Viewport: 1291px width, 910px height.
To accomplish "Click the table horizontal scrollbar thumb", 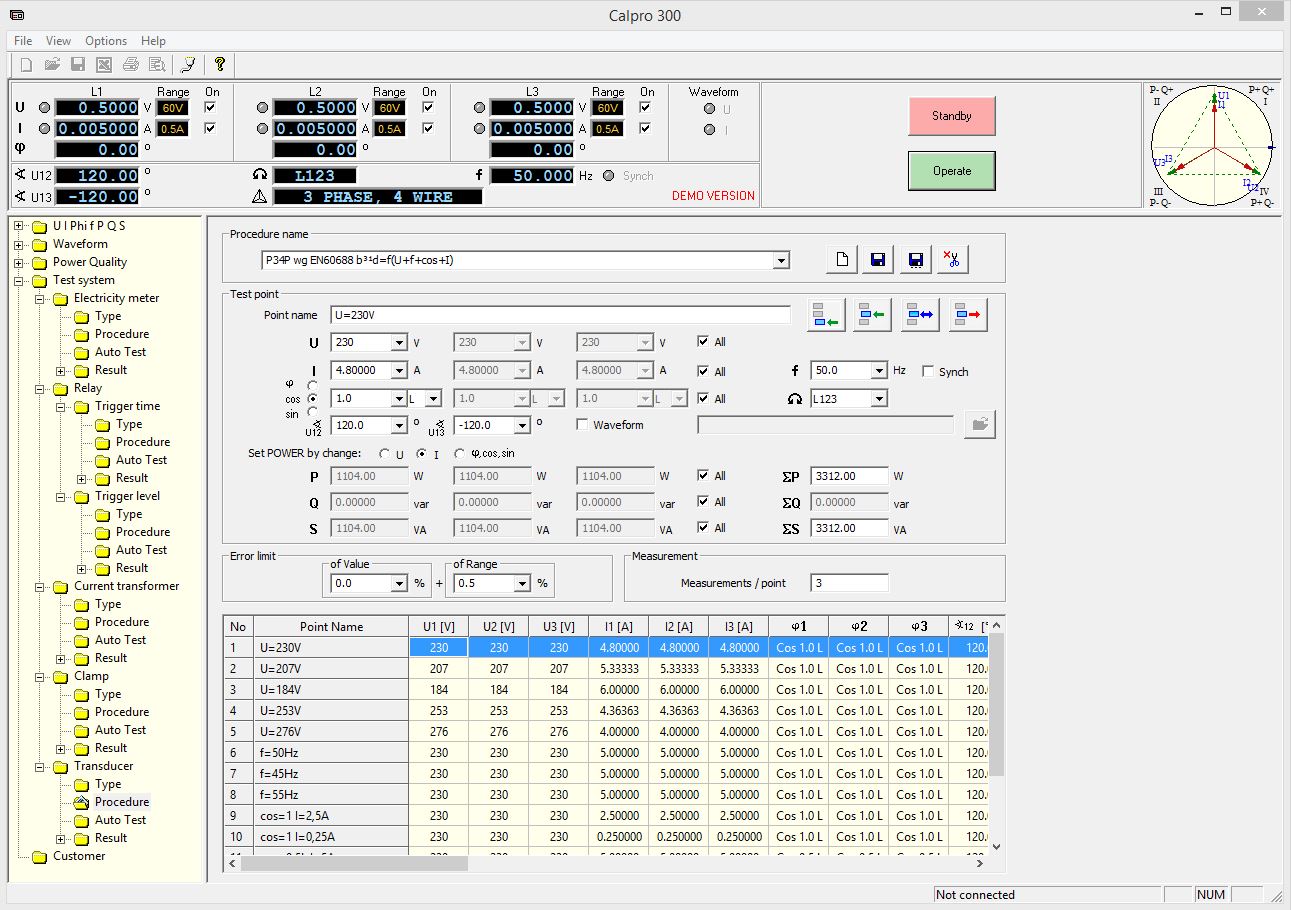I will (354, 863).
